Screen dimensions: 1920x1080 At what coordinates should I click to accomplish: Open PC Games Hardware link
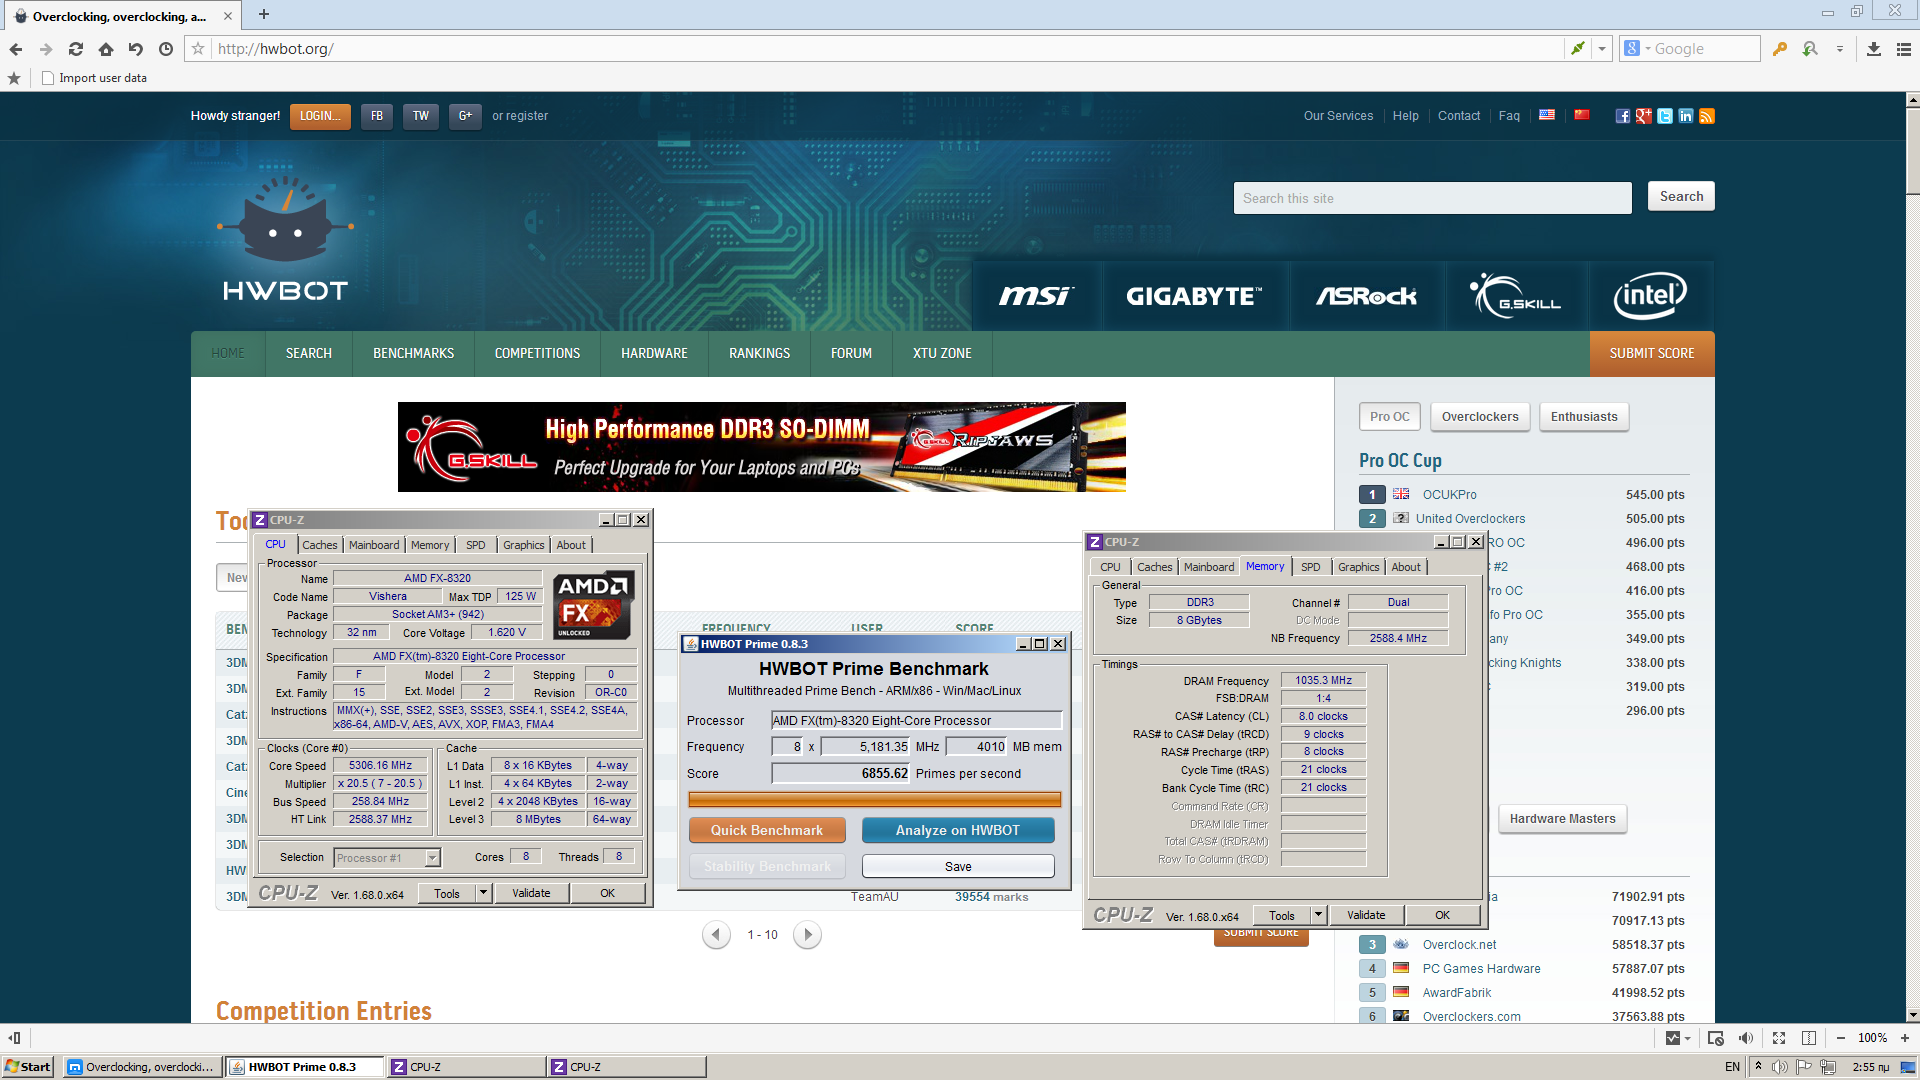[1482, 969]
